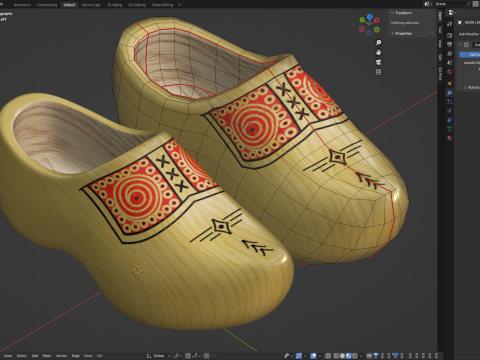Expand the Advanced section of modifier
480x360 pixels.
[472, 87]
